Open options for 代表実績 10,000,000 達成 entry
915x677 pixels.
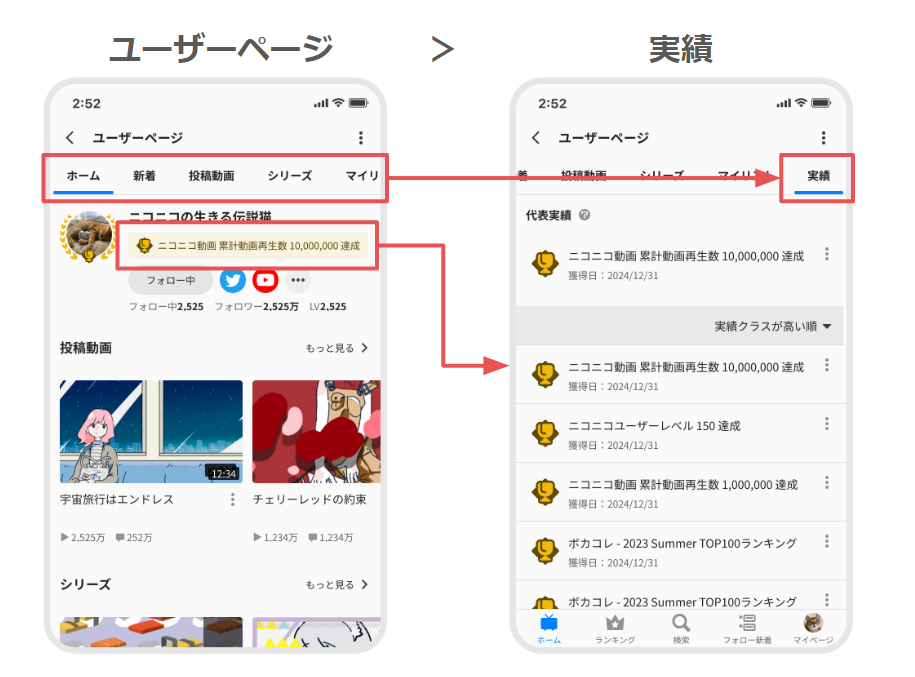(x=826, y=254)
